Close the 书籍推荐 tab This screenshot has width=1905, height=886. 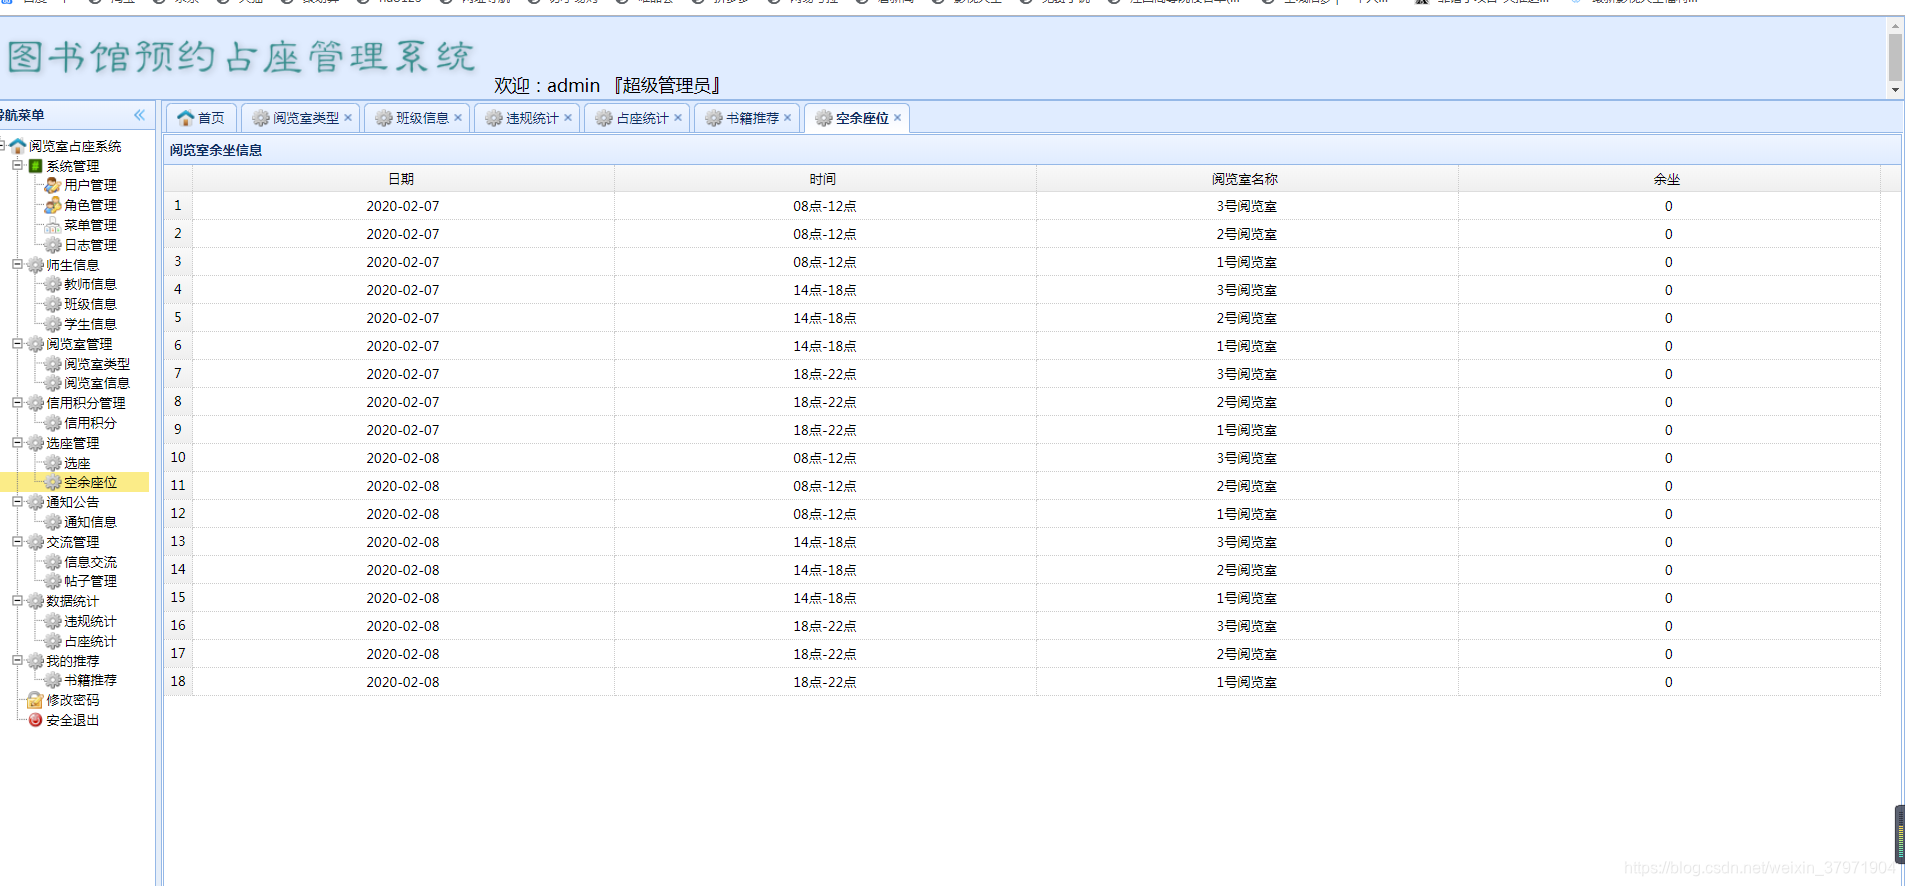pos(788,117)
